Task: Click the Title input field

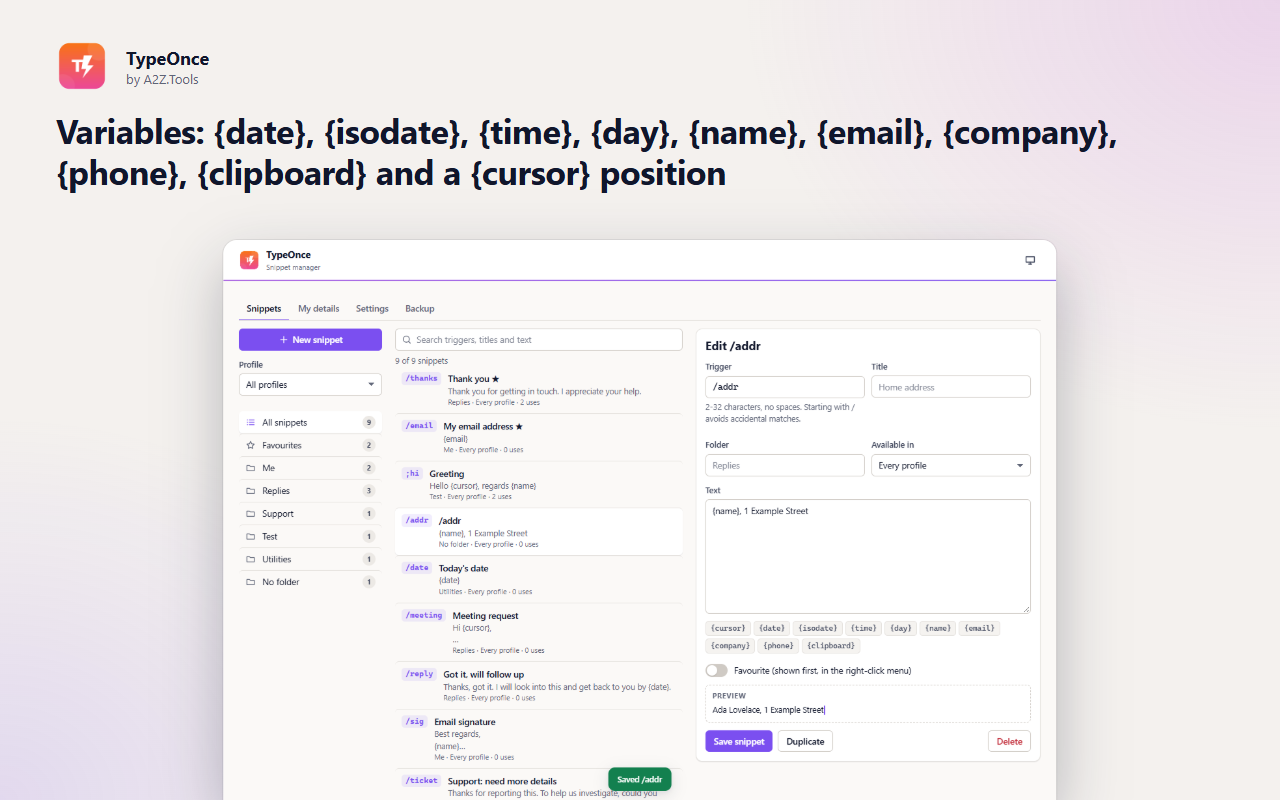Action: point(951,387)
